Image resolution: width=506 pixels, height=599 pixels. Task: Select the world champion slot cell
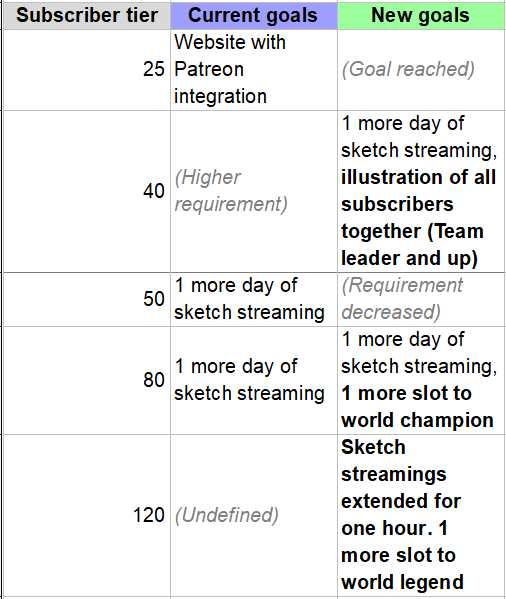coord(421,380)
